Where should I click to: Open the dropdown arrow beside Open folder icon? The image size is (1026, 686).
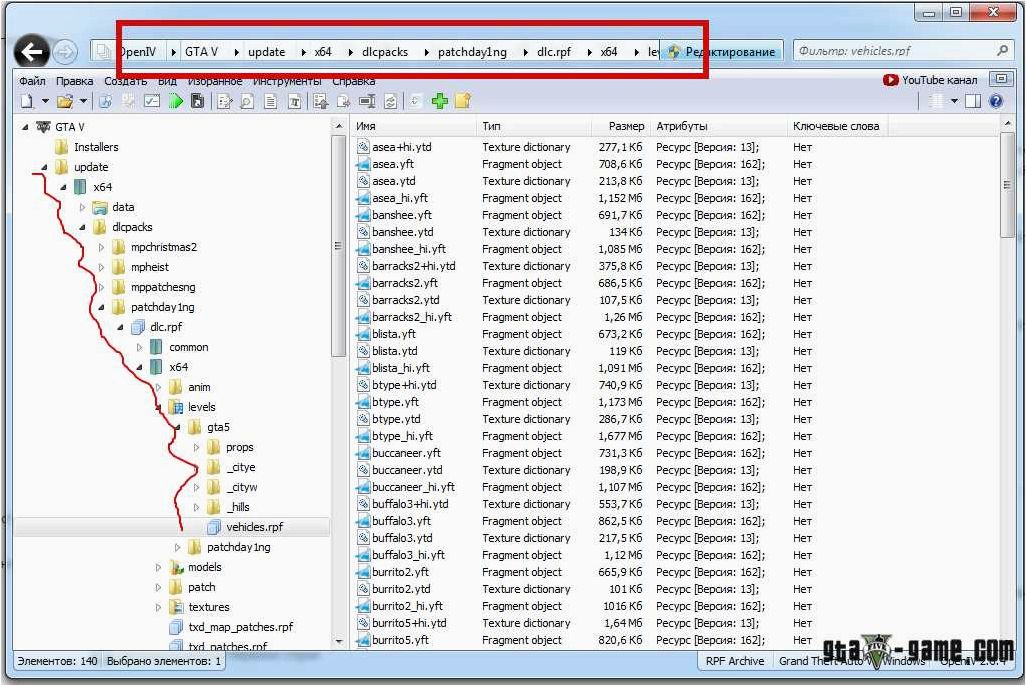tap(83, 101)
